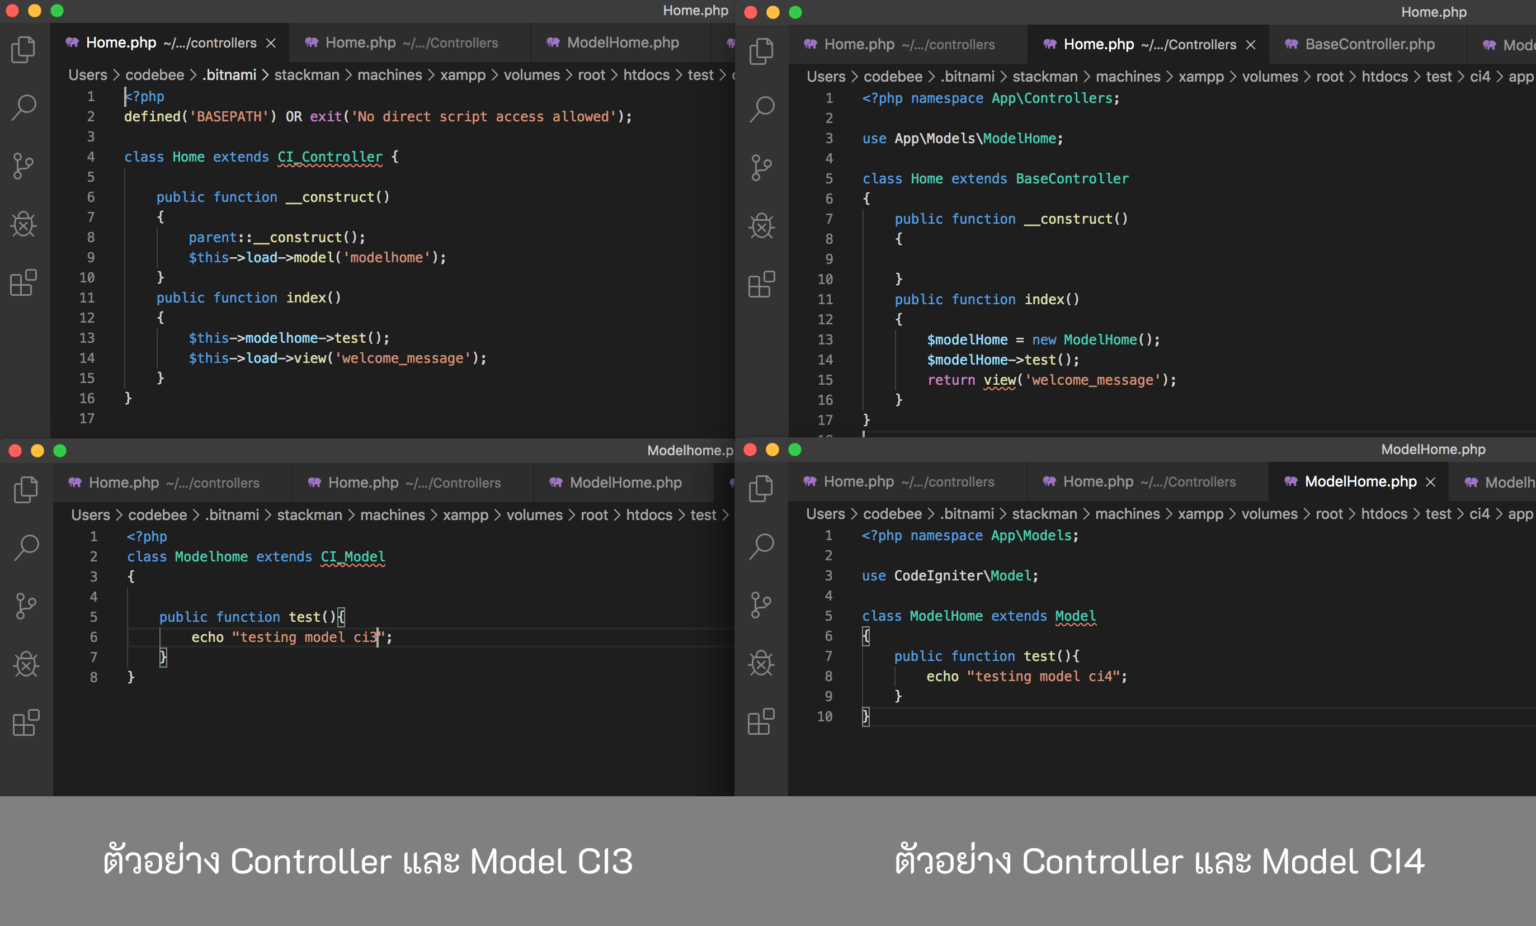Open 'root' breadcrumb in CI4 ModelHome.php window
1536x926 pixels.
tap(1329, 514)
